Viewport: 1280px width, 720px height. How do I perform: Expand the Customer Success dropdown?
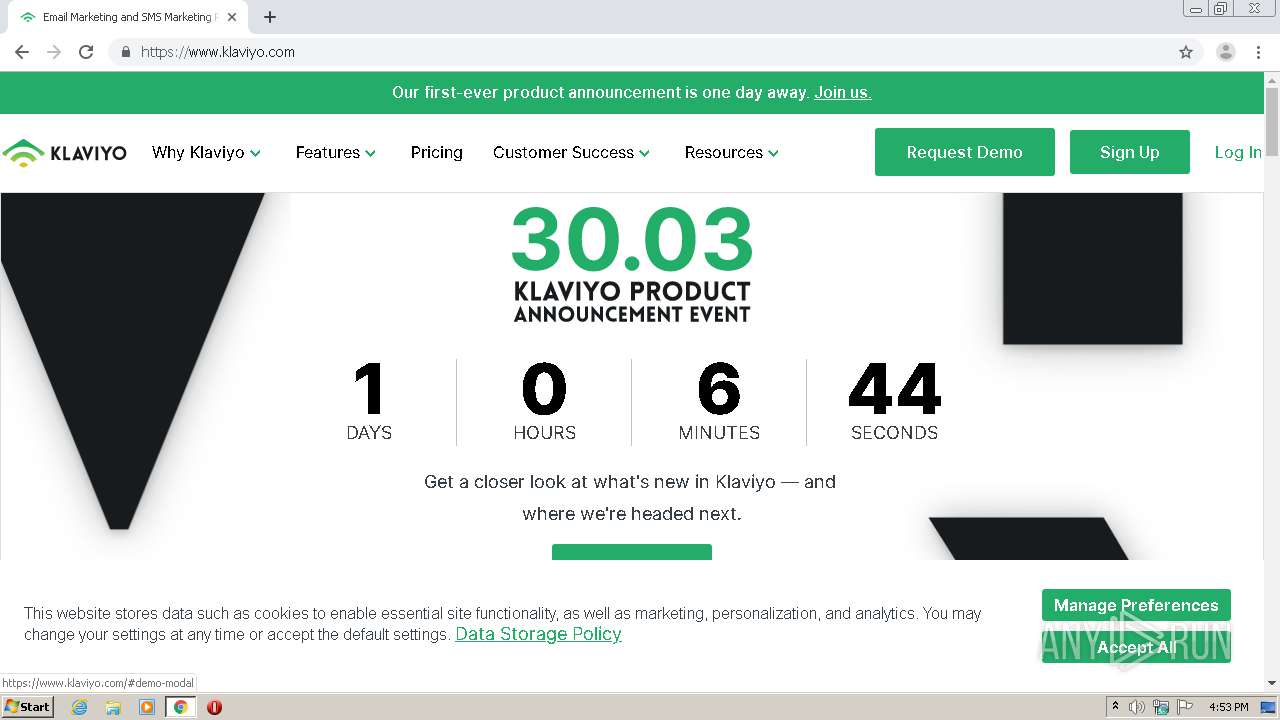coord(572,153)
